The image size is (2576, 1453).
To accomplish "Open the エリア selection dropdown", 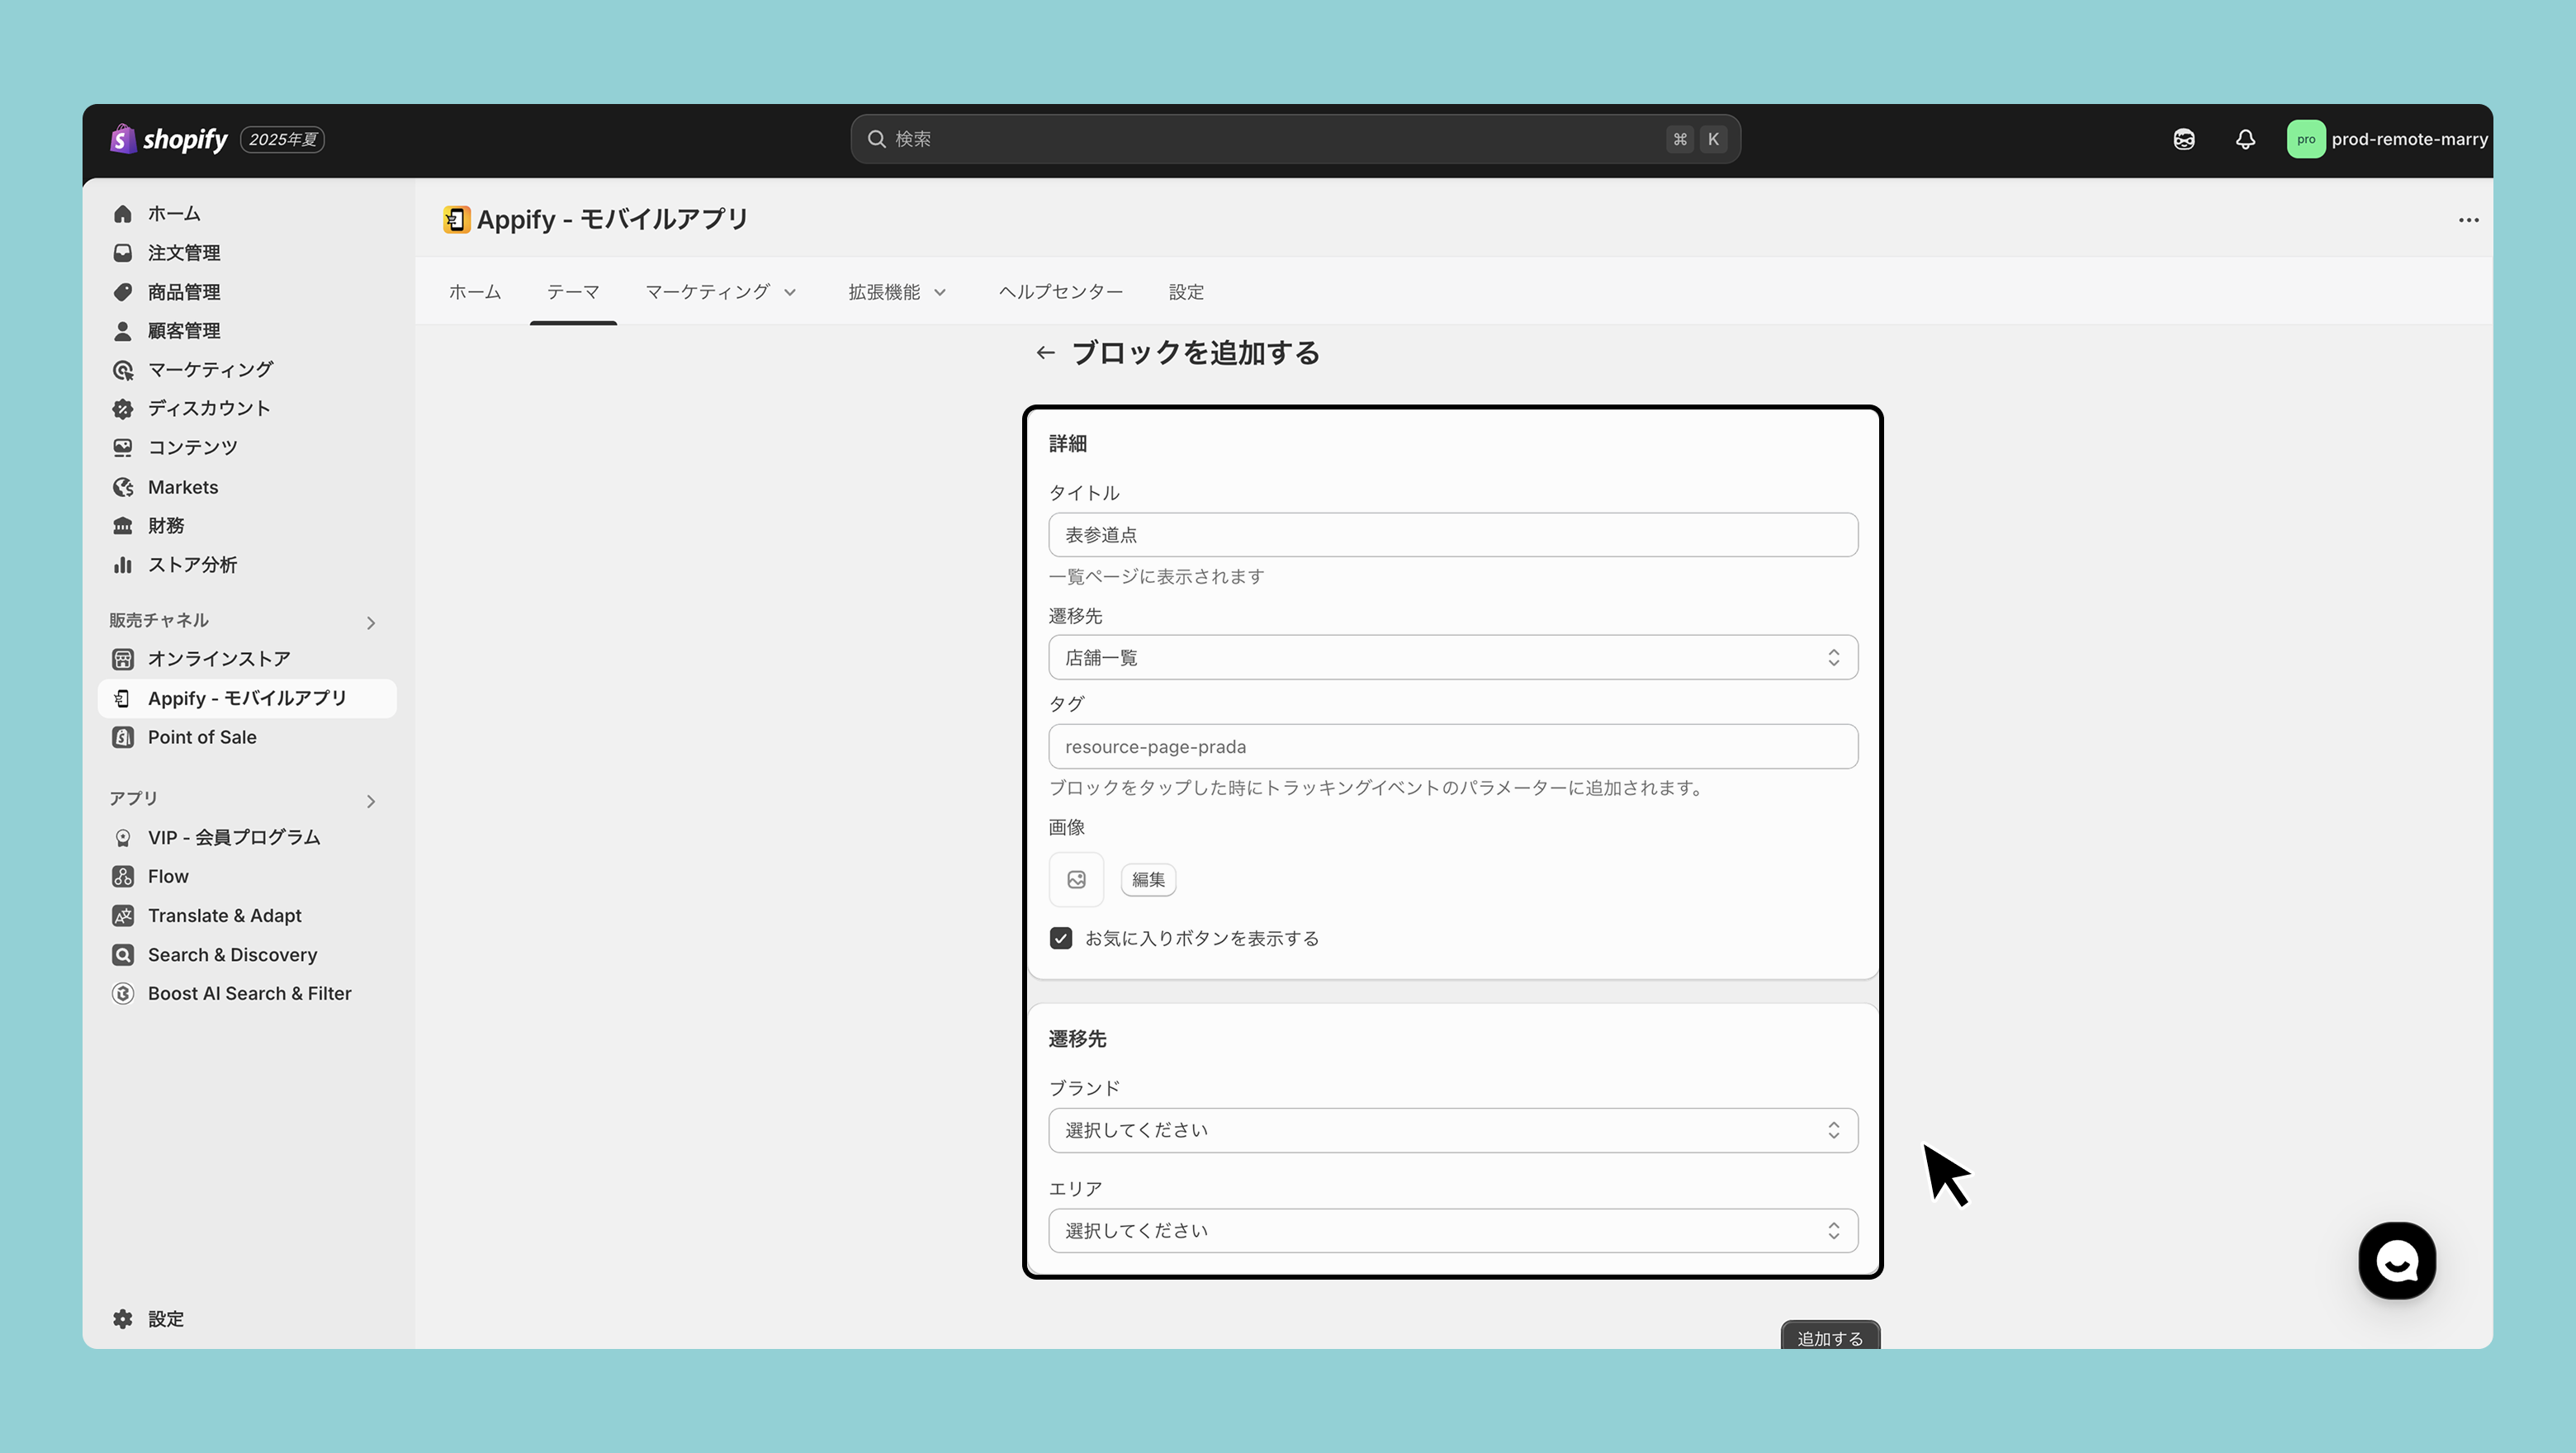I will (x=1452, y=1231).
